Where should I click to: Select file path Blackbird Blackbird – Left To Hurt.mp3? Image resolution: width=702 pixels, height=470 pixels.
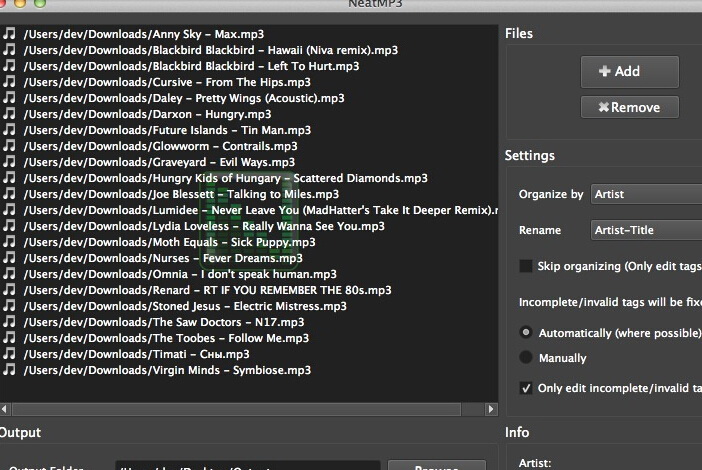click(x=191, y=66)
